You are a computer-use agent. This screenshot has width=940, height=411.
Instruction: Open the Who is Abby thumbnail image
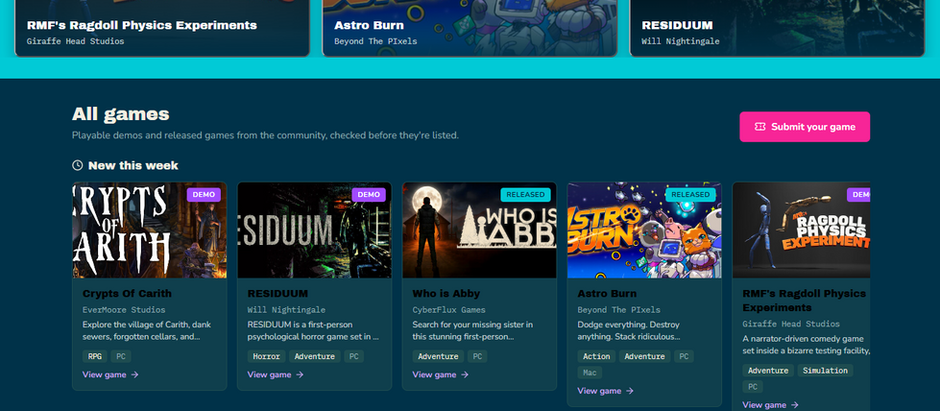coord(480,230)
